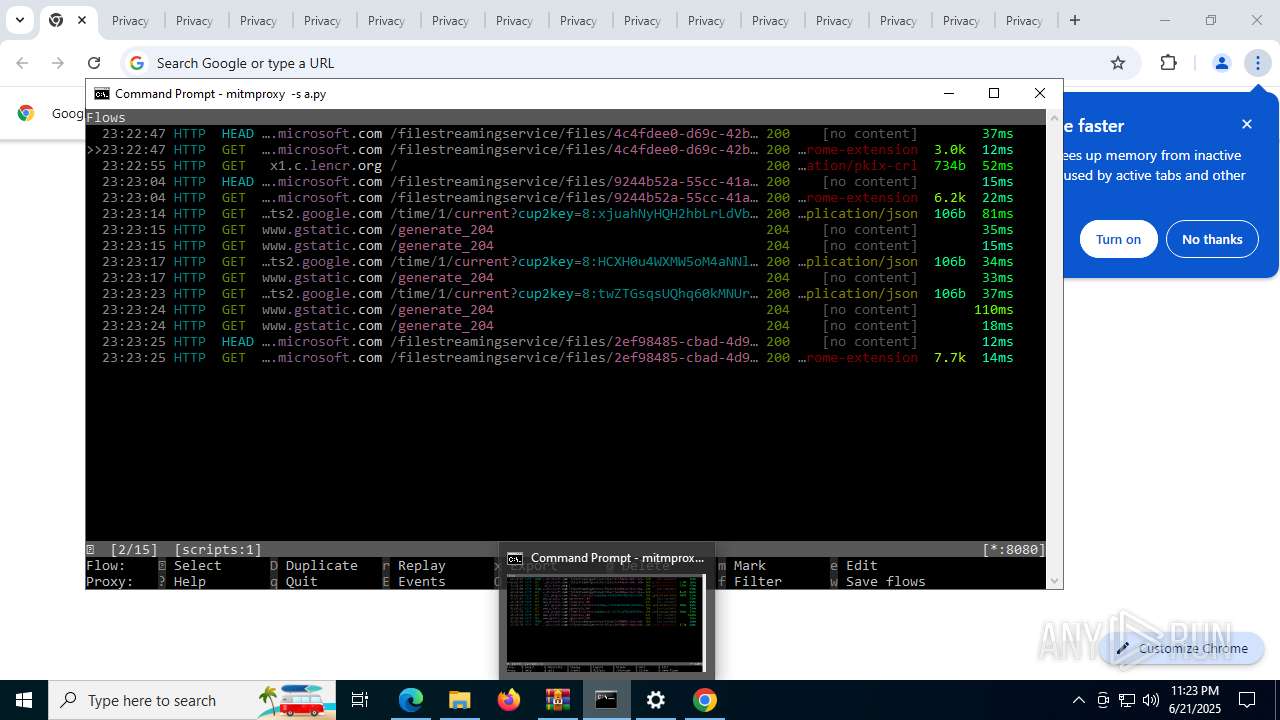Click the [scripts:1] status indicator
Viewport: 1280px width, 720px height.
tap(217, 550)
